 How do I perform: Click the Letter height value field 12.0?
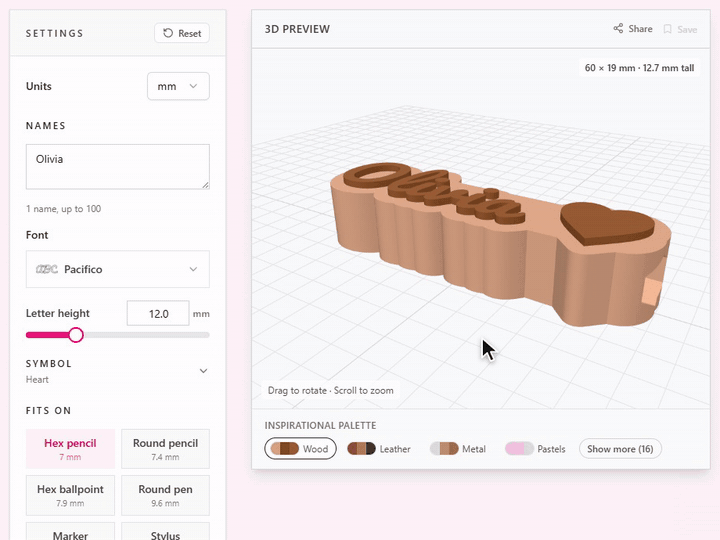tap(158, 314)
